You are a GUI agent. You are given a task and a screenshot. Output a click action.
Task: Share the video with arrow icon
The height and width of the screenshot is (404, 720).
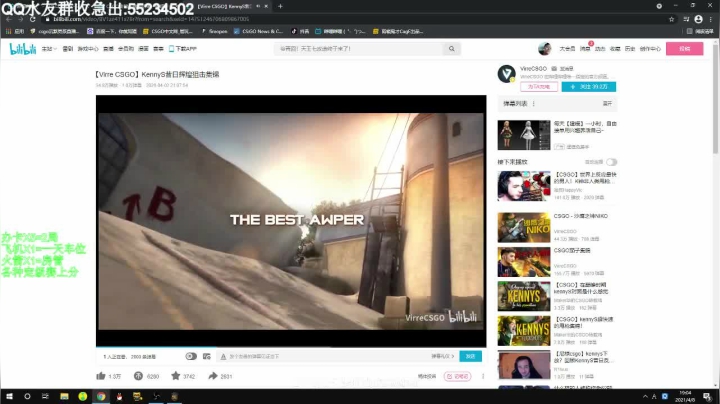point(213,376)
